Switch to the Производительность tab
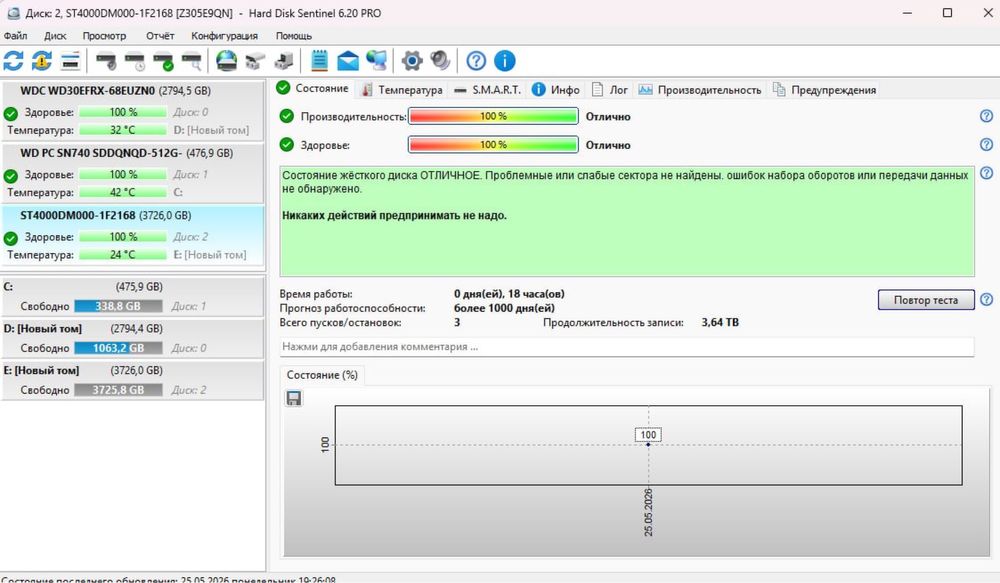 tap(700, 90)
